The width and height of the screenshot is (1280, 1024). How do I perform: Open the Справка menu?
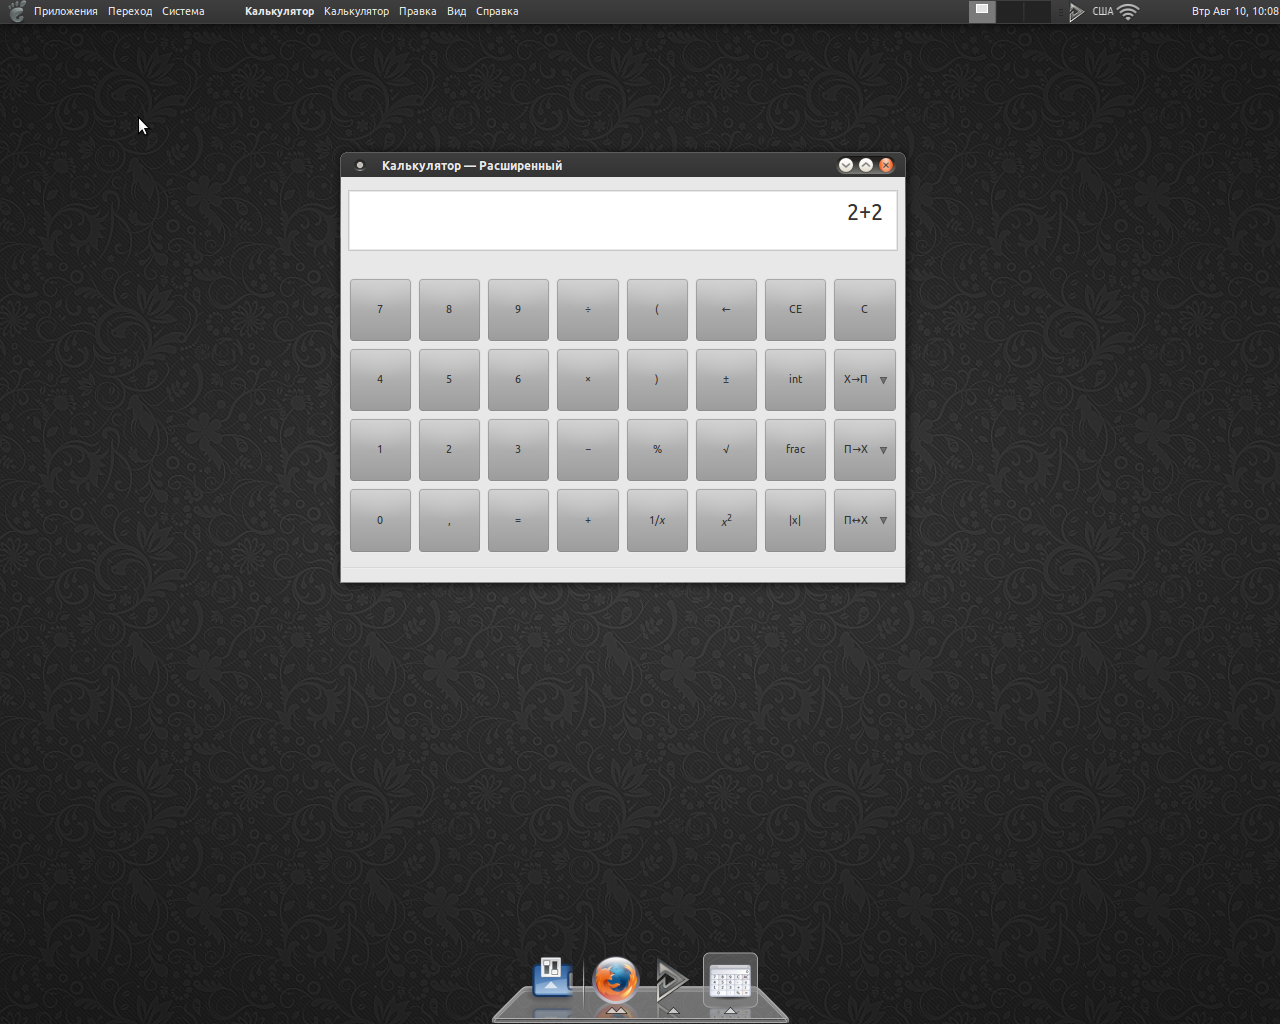[497, 12]
